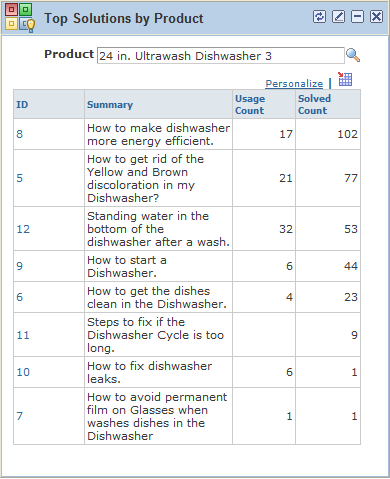
Task: Click the usage count value 21
Action: pyautogui.click(x=286, y=178)
